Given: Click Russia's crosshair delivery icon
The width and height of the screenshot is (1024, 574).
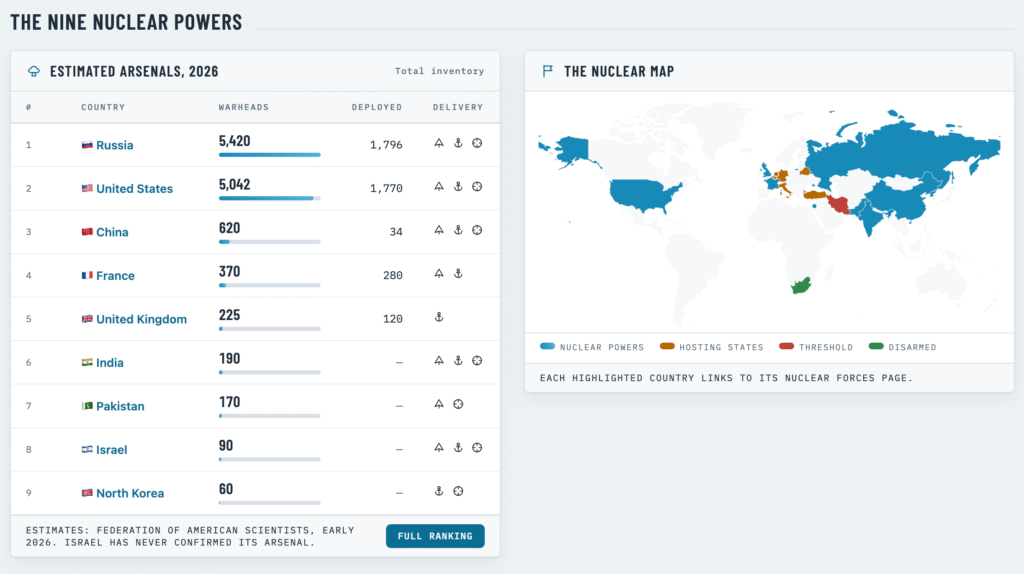Looking at the screenshot, I should point(477,143).
